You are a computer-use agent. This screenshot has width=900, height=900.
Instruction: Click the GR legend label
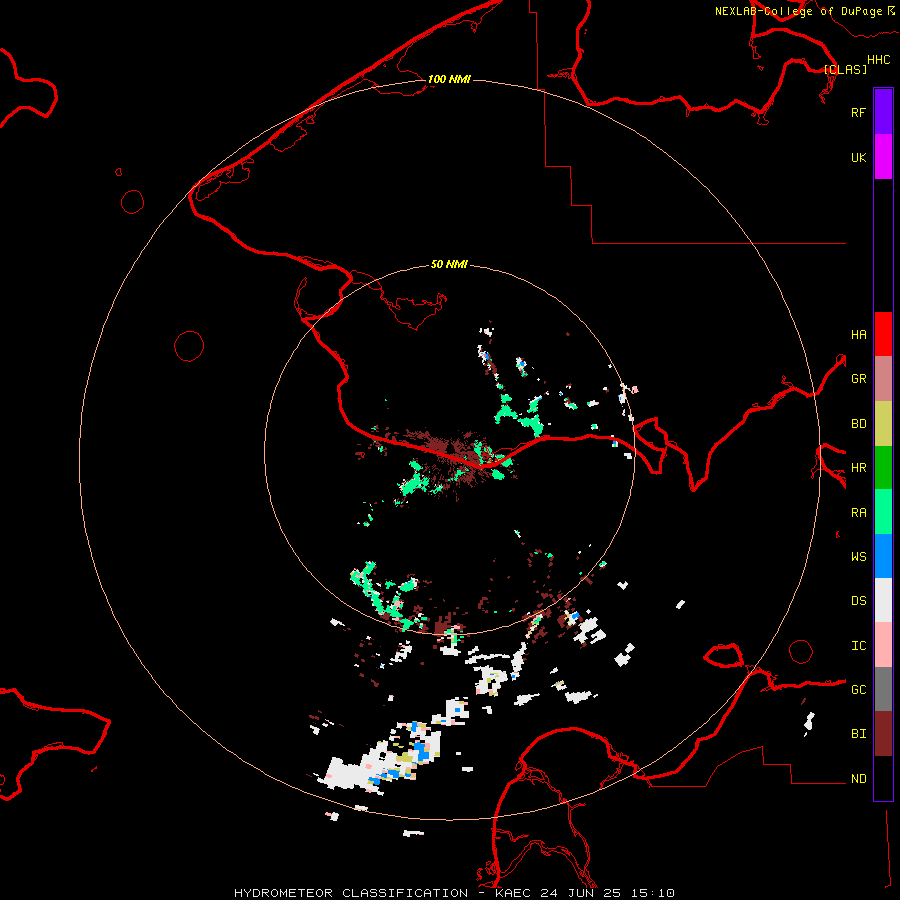[x=858, y=379]
